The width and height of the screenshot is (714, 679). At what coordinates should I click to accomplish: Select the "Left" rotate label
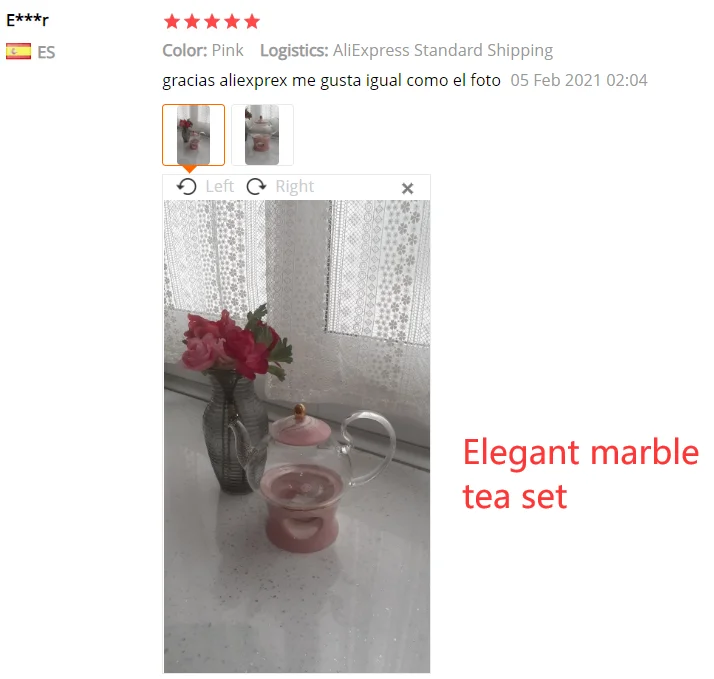219,186
